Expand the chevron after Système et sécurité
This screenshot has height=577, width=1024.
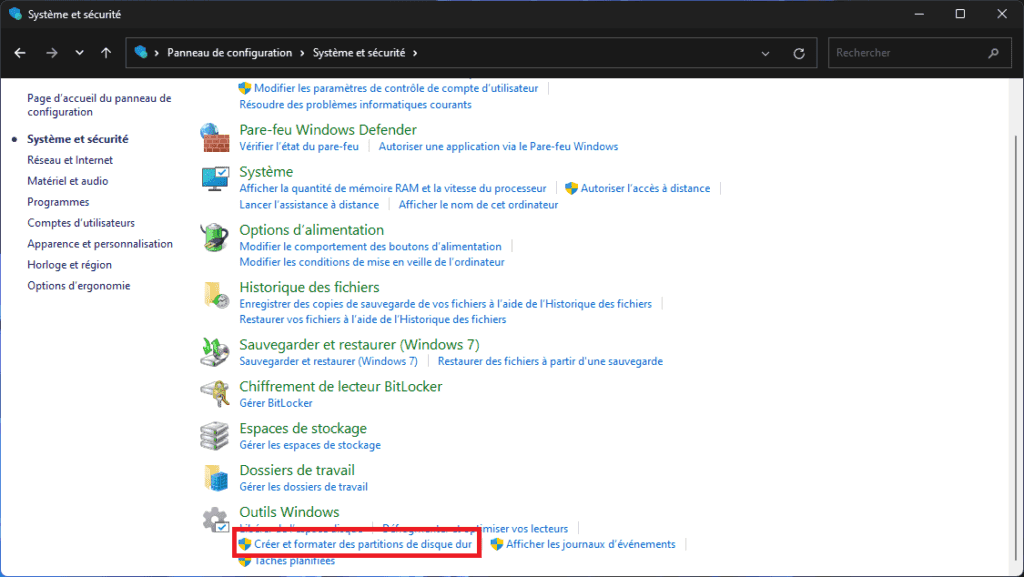[x=415, y=53]
